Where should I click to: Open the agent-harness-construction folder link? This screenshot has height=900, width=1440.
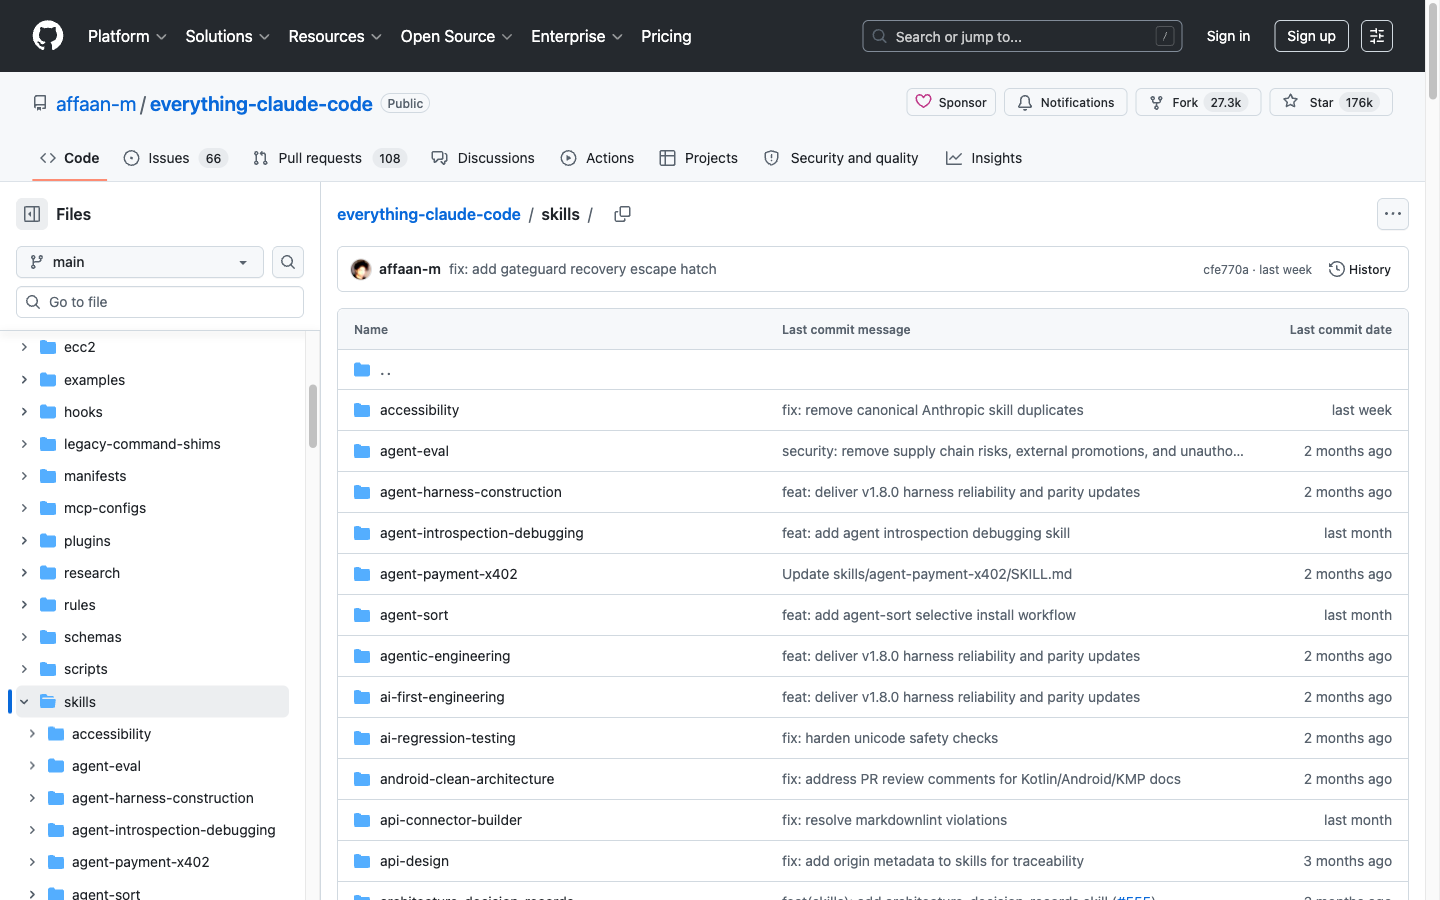[471, 492]
